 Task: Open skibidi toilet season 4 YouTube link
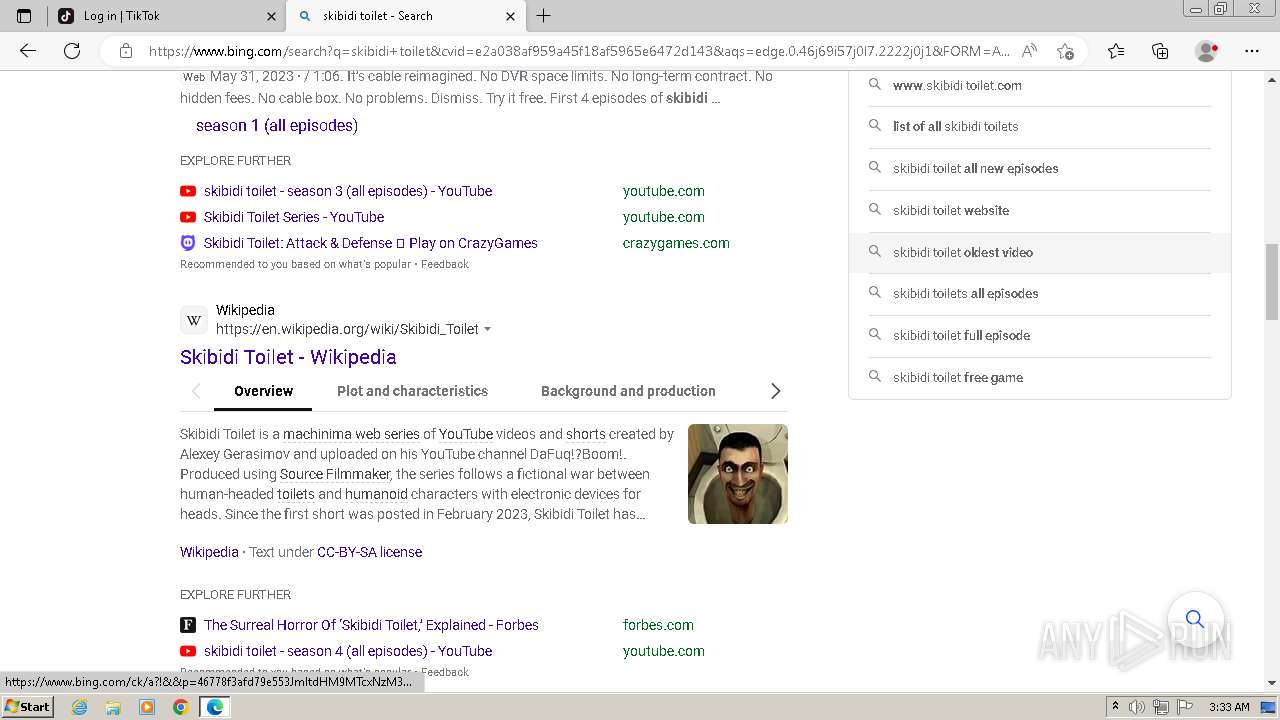point(348,651)
